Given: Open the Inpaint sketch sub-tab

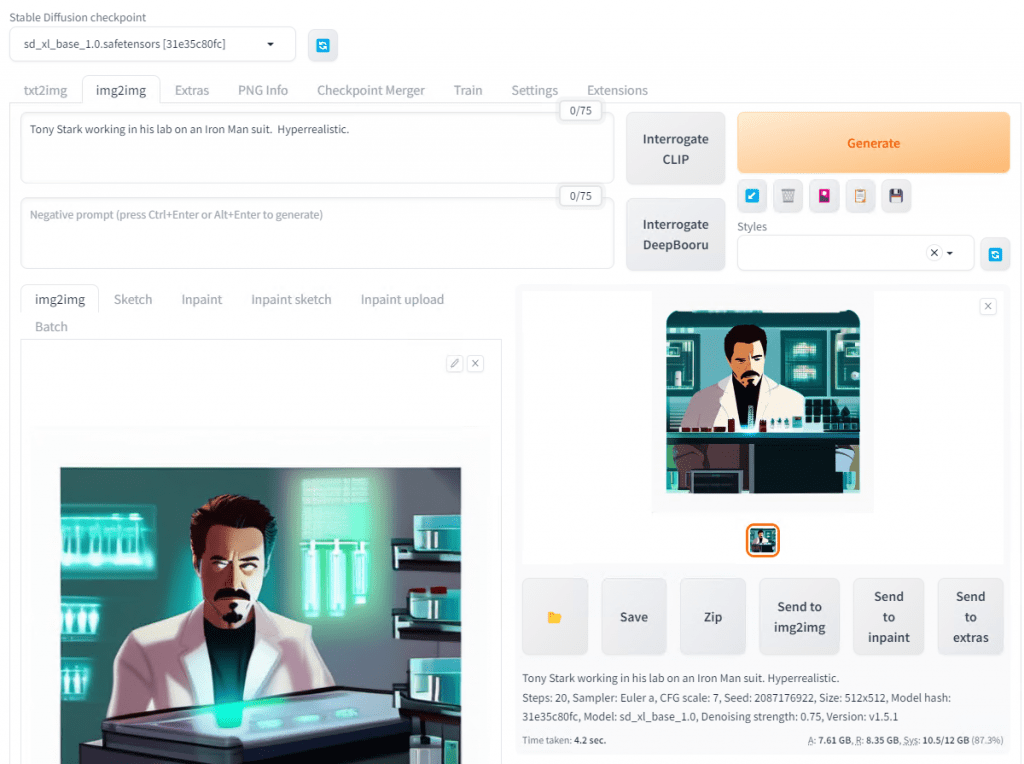Looking at the screenshot, I should coord(291,299).
